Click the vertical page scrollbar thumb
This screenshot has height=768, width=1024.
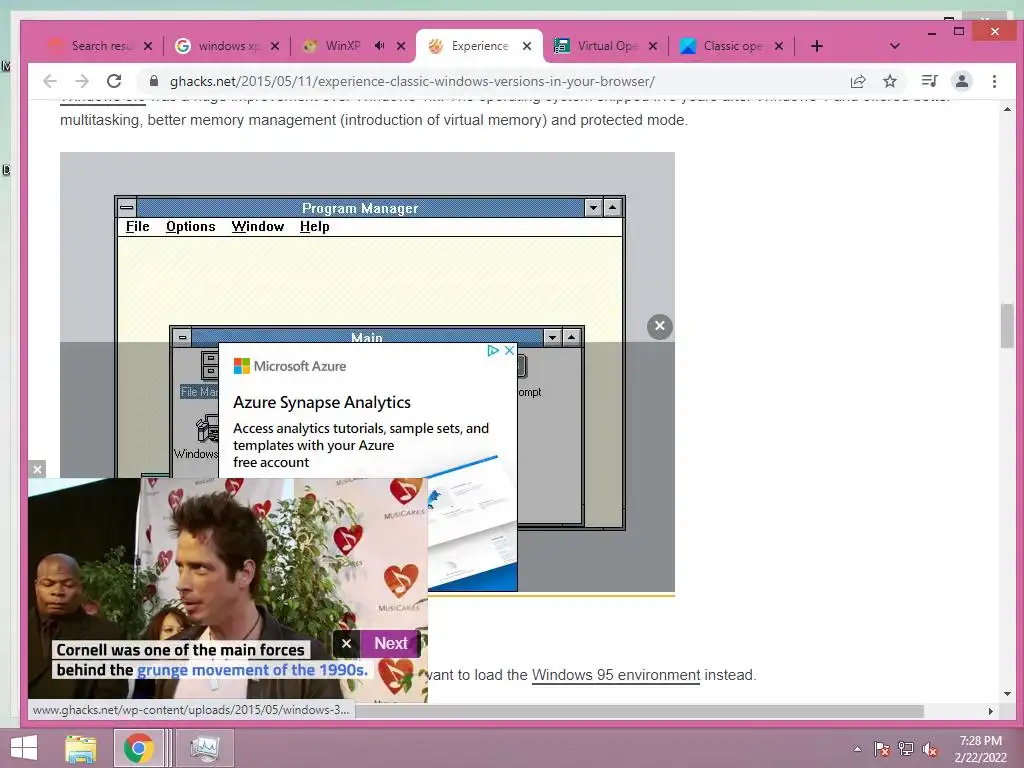(1007, 326)
